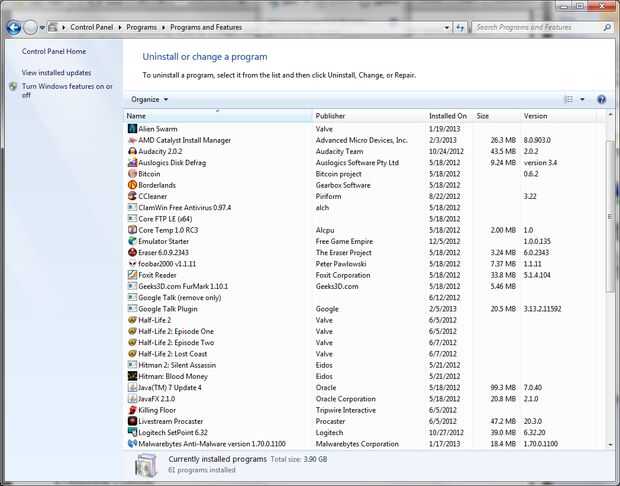Expand the arrow after Programs breadcrumb
The height and width of the screenshot is (486, 620).
click(x=163, y=27)
